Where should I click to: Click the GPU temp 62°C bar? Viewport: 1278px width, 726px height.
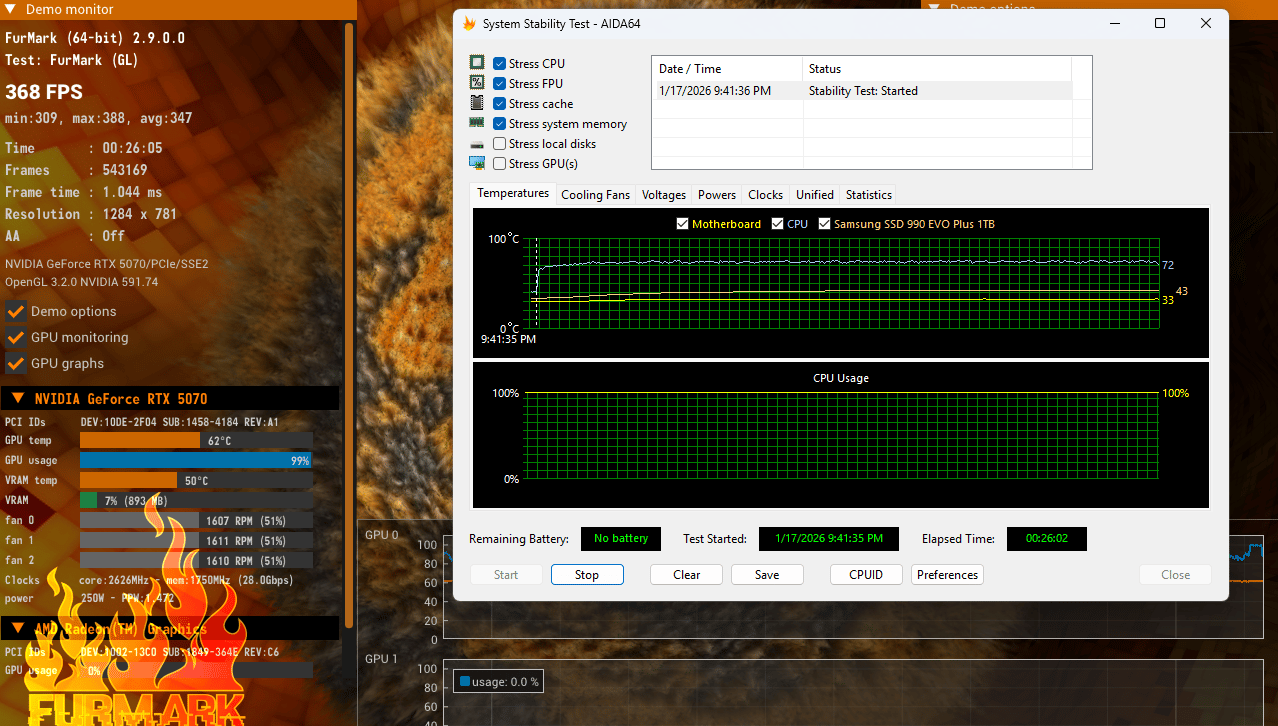tap(196, 441)
